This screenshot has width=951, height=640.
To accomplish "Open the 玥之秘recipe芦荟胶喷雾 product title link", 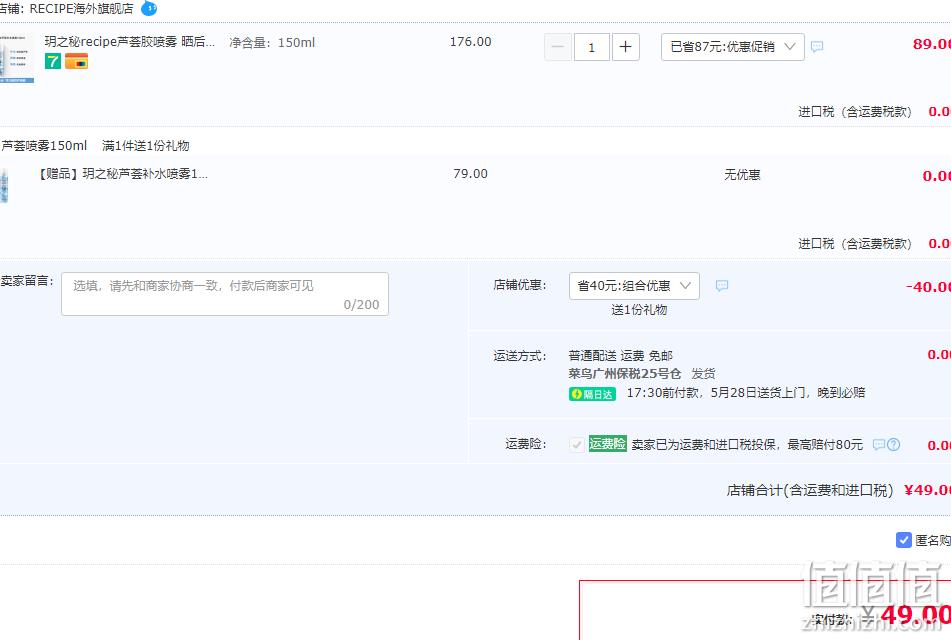I will (130, 42).
